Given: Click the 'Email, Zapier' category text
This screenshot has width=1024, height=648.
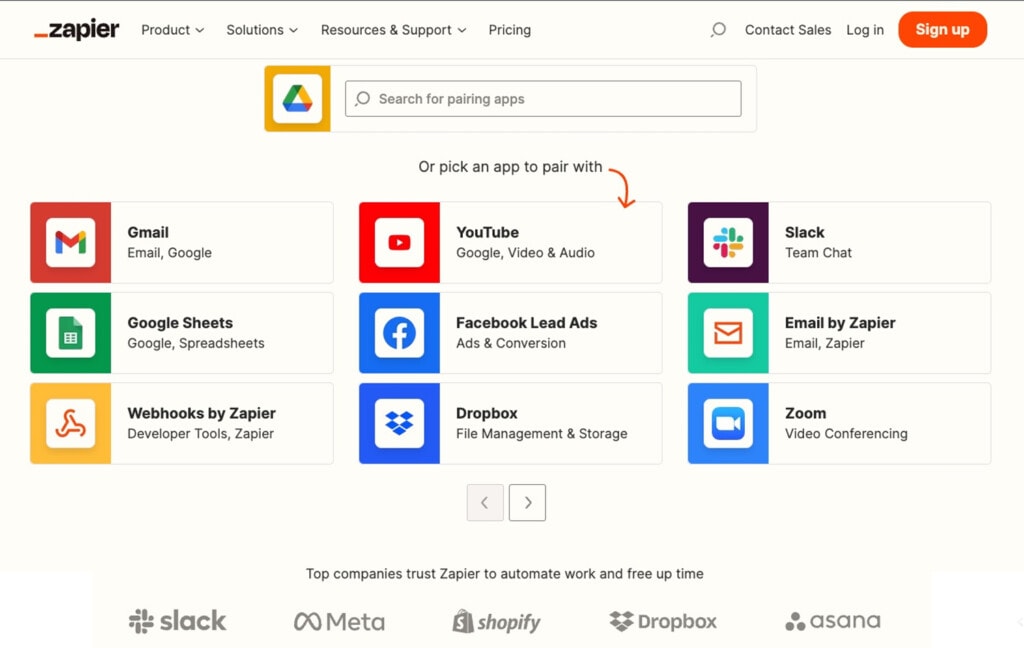Looking at the screenshot, I should coord(825,343).
